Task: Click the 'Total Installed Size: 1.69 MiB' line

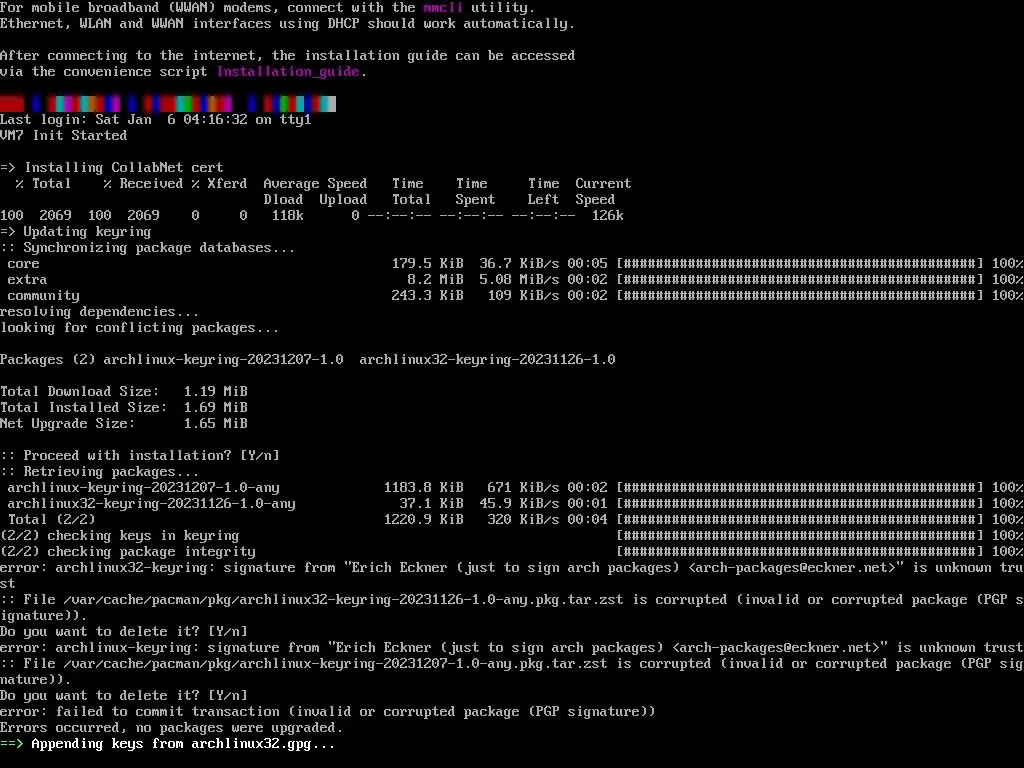Action: pos(123,408)
